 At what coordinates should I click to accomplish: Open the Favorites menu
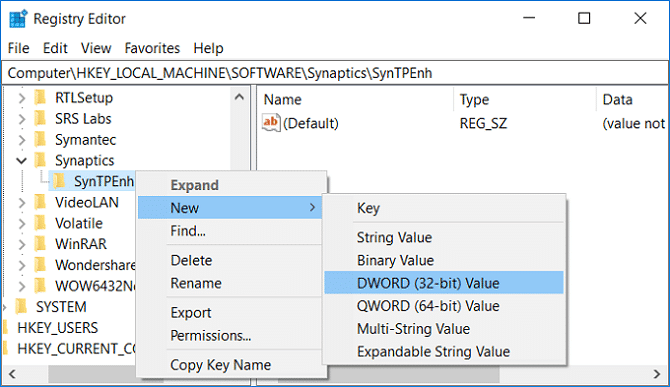pos(152,48)
